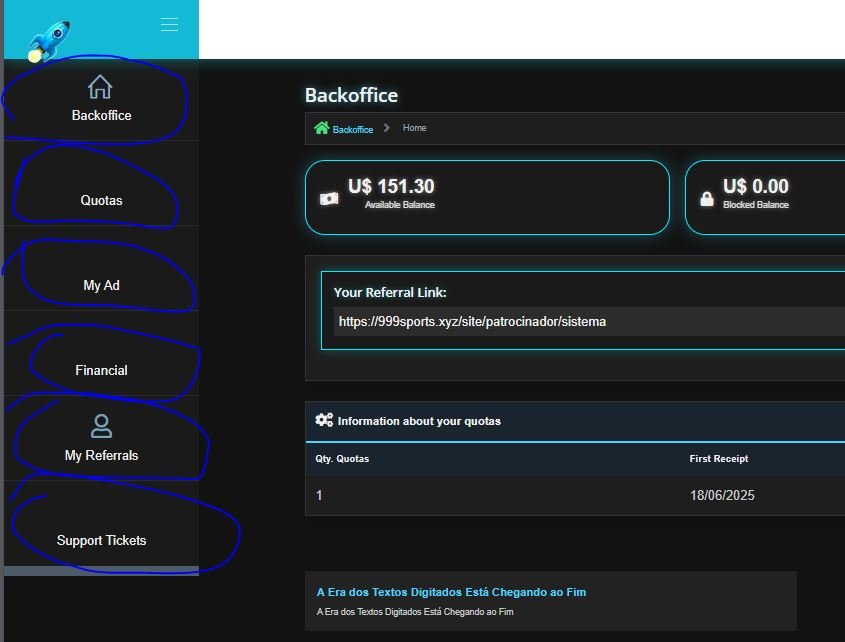845x642 pixels.
Task: Click the quota quantity value 1
Action: 319,495
